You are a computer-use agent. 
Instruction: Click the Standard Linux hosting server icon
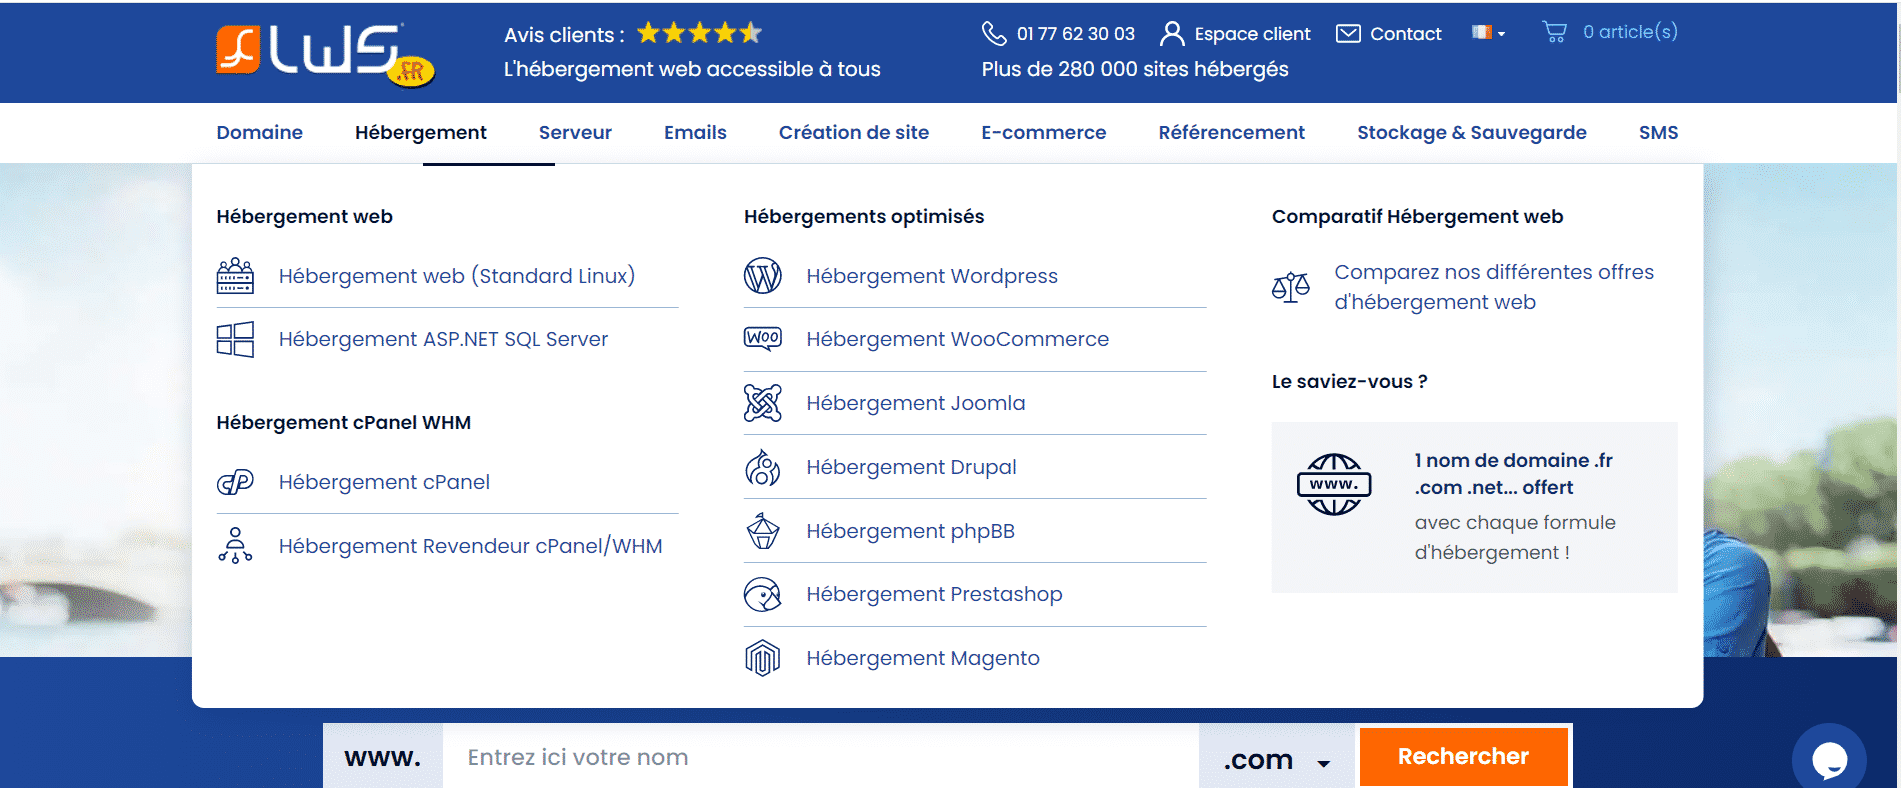pos(235,275)
